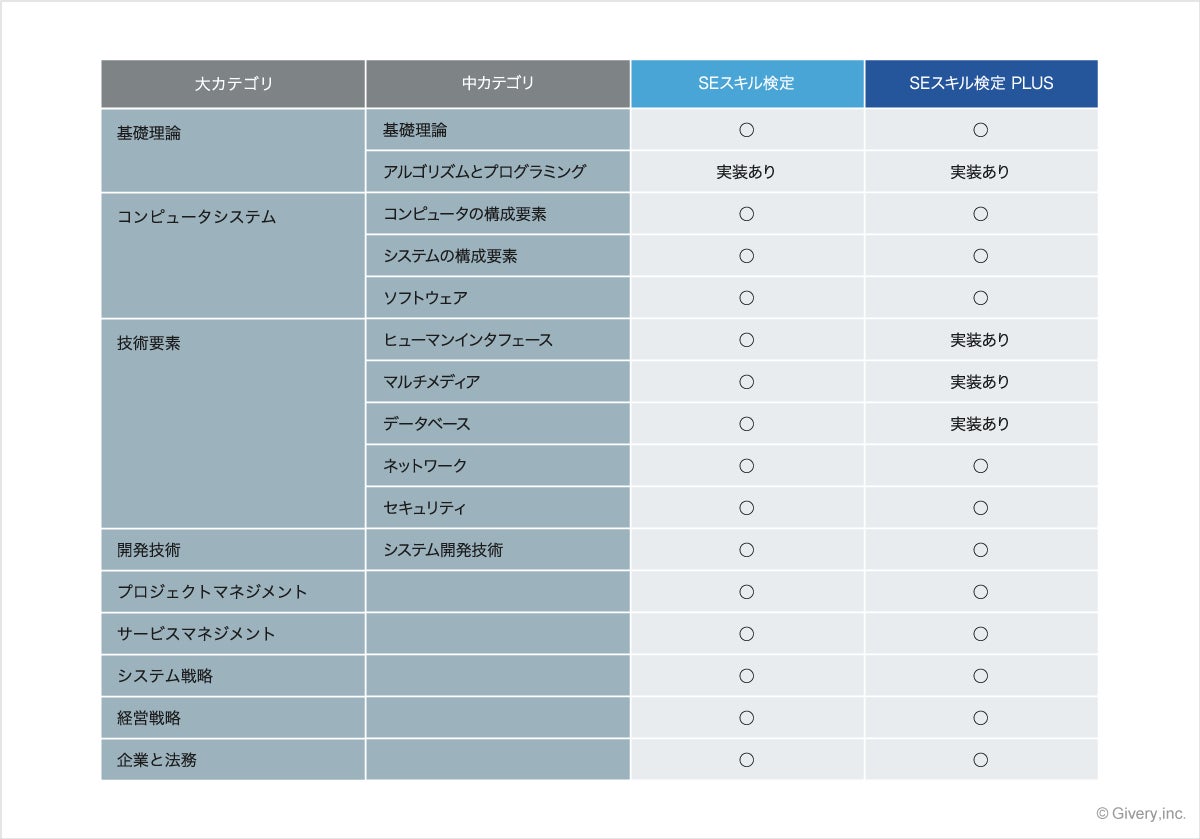Select the セキュリティ cell

pos(498,508)
